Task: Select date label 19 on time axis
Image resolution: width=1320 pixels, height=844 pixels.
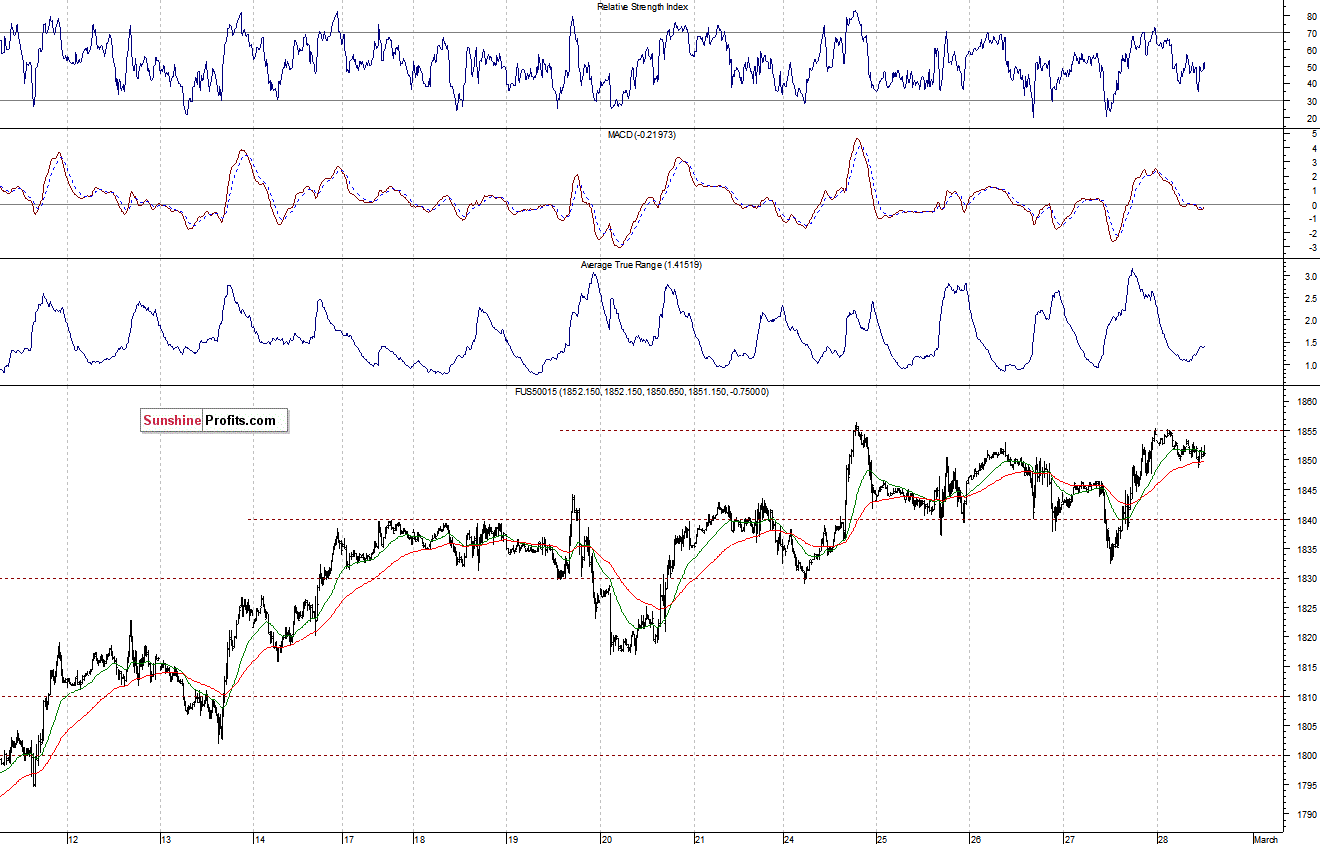Action: point(512,838)
